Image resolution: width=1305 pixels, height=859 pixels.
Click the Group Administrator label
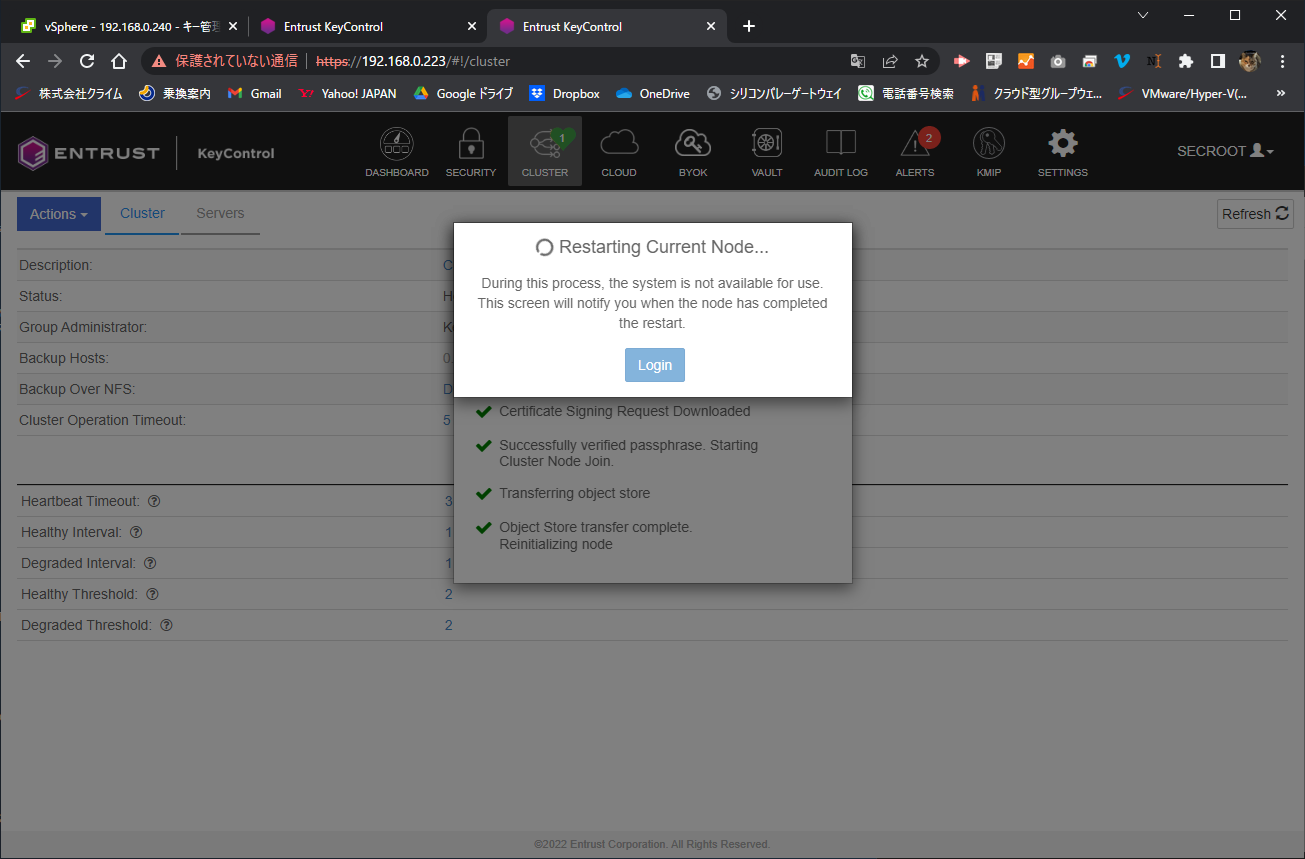click(83, 327)
